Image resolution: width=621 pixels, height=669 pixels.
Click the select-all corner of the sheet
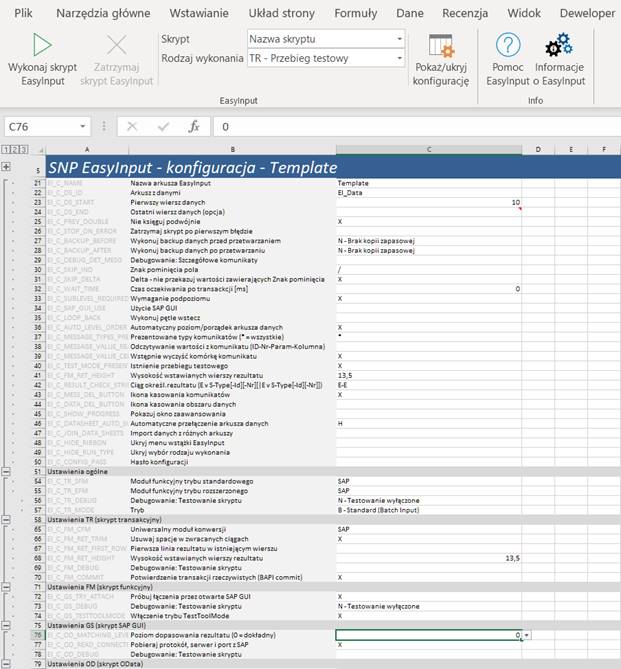[41, 150]
